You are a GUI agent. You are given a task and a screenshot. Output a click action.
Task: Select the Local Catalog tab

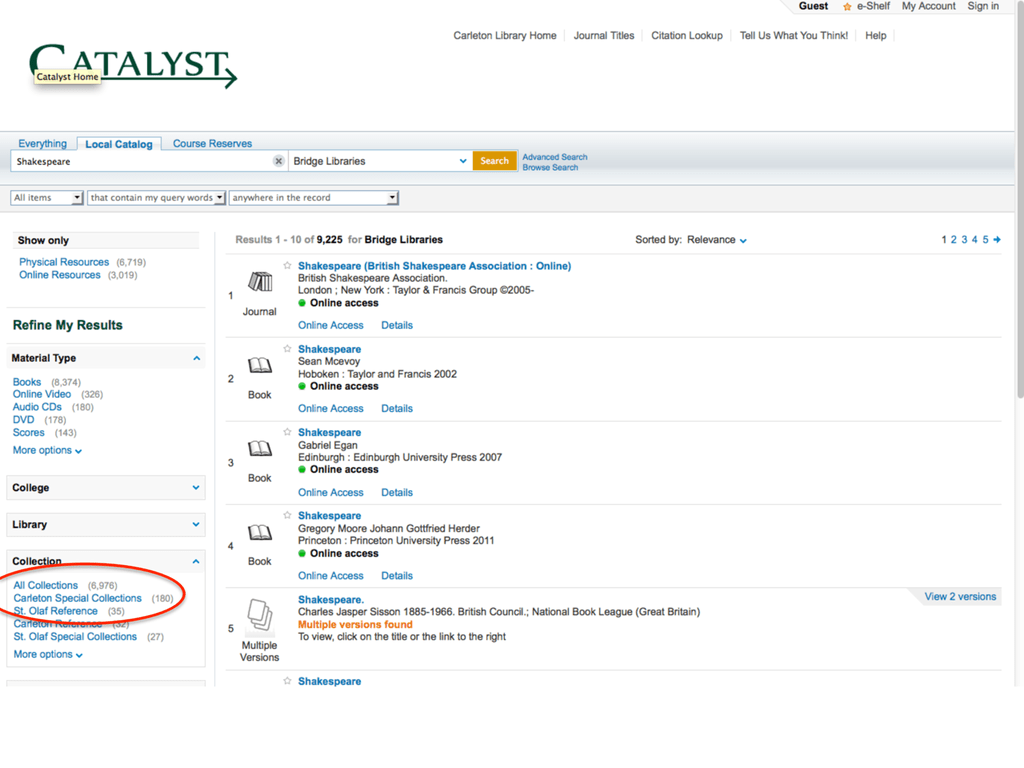[x=119, y=144]
